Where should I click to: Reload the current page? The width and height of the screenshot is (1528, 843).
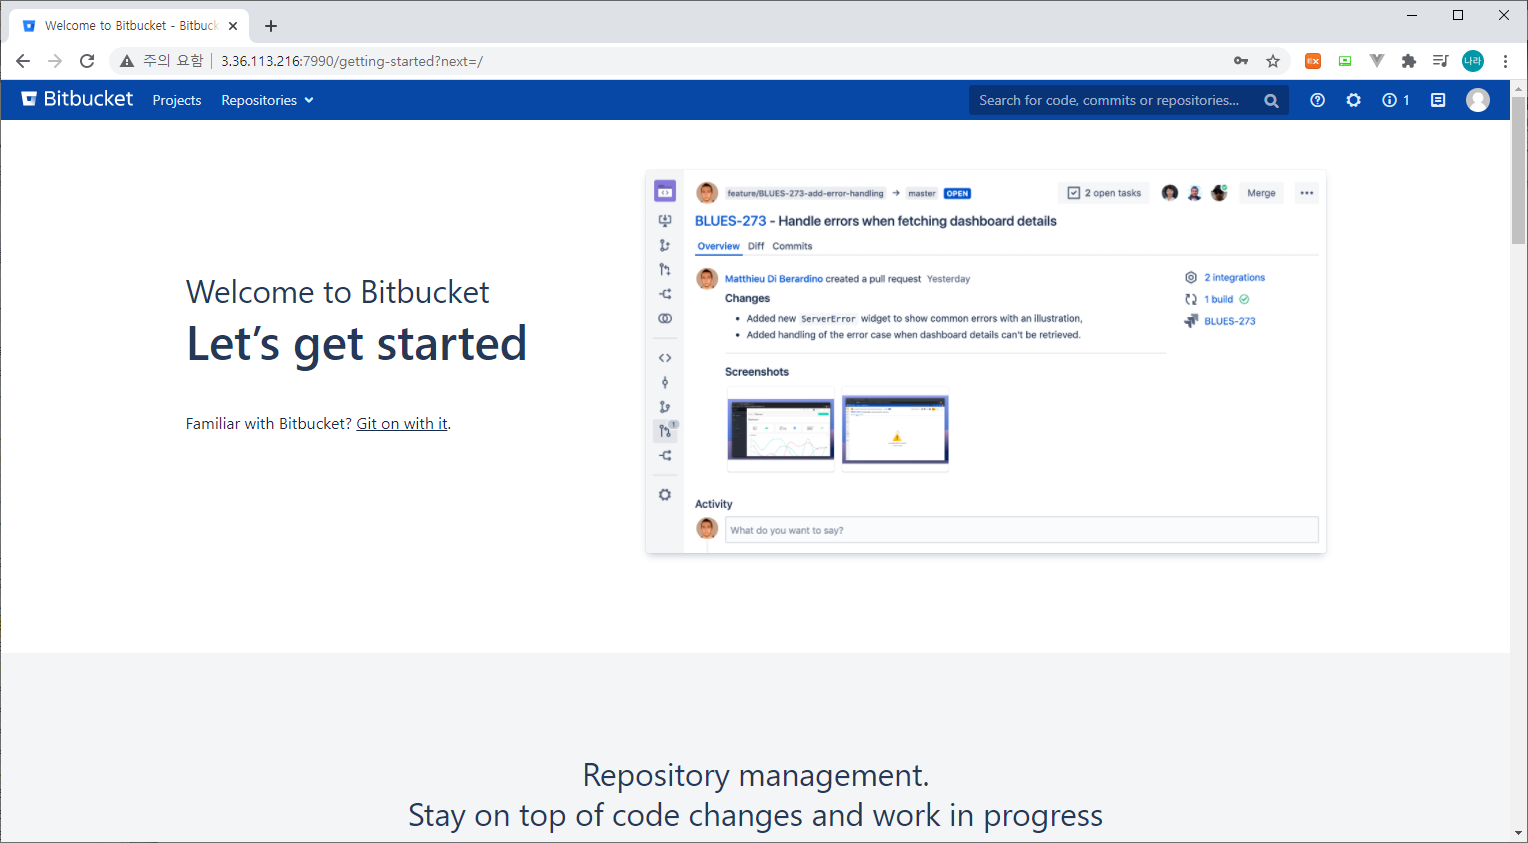[87, 60]
